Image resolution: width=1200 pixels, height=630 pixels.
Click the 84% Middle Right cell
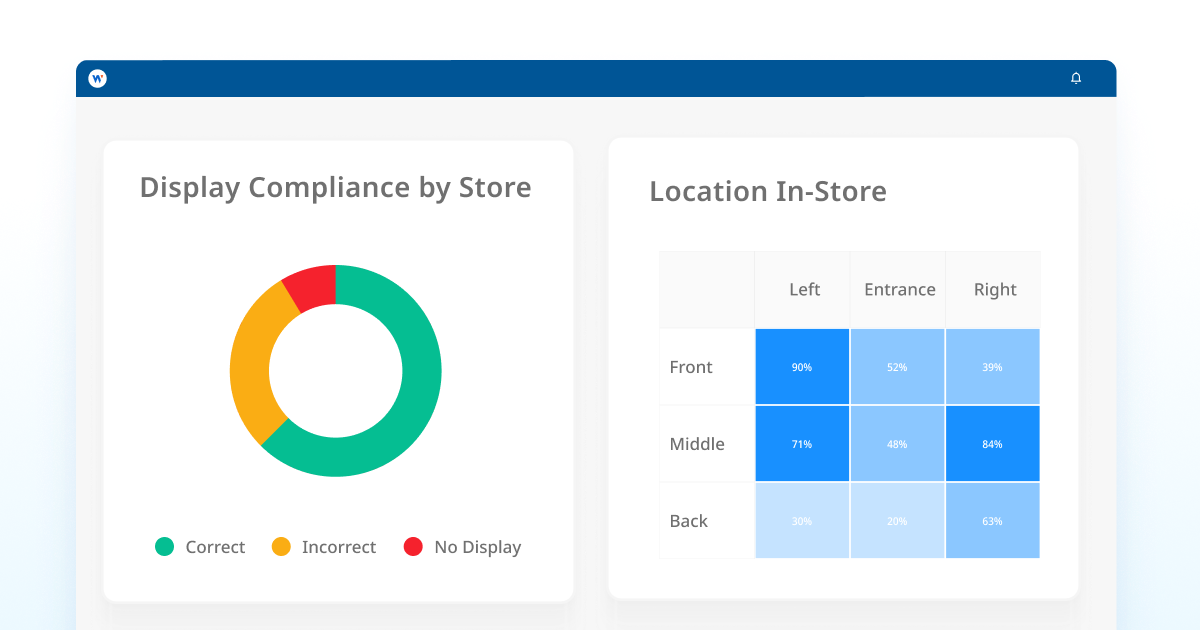tap(992, 444)
